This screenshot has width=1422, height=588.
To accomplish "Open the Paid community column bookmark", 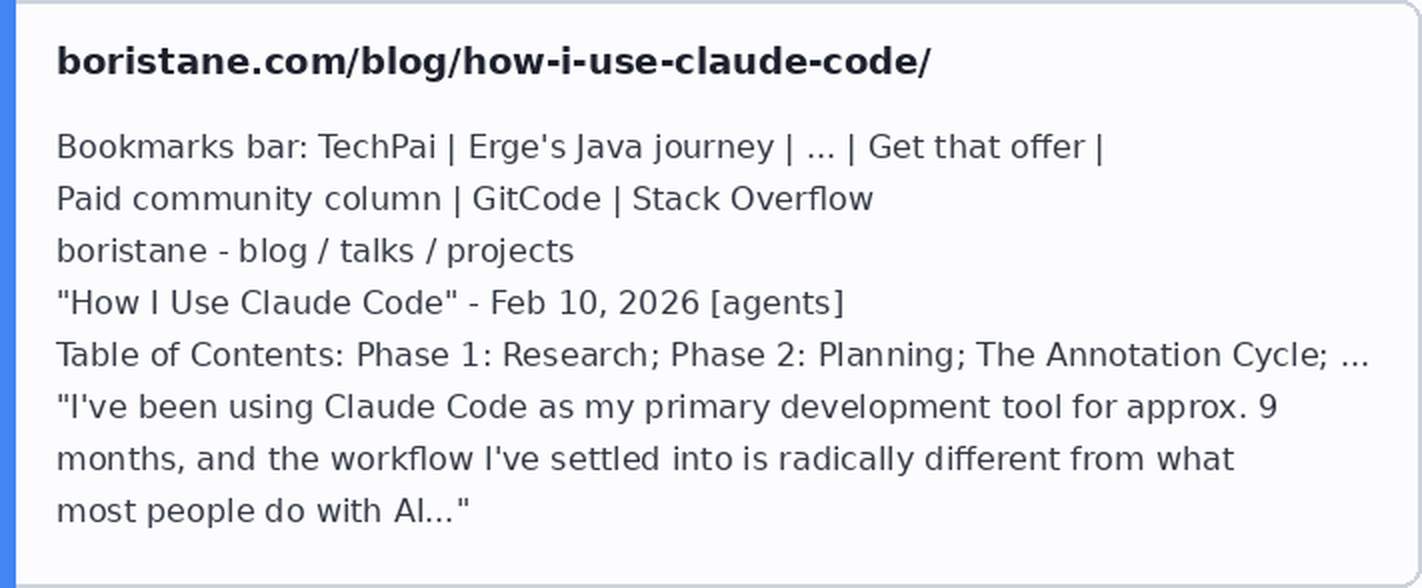I will (x=248, y=199).
